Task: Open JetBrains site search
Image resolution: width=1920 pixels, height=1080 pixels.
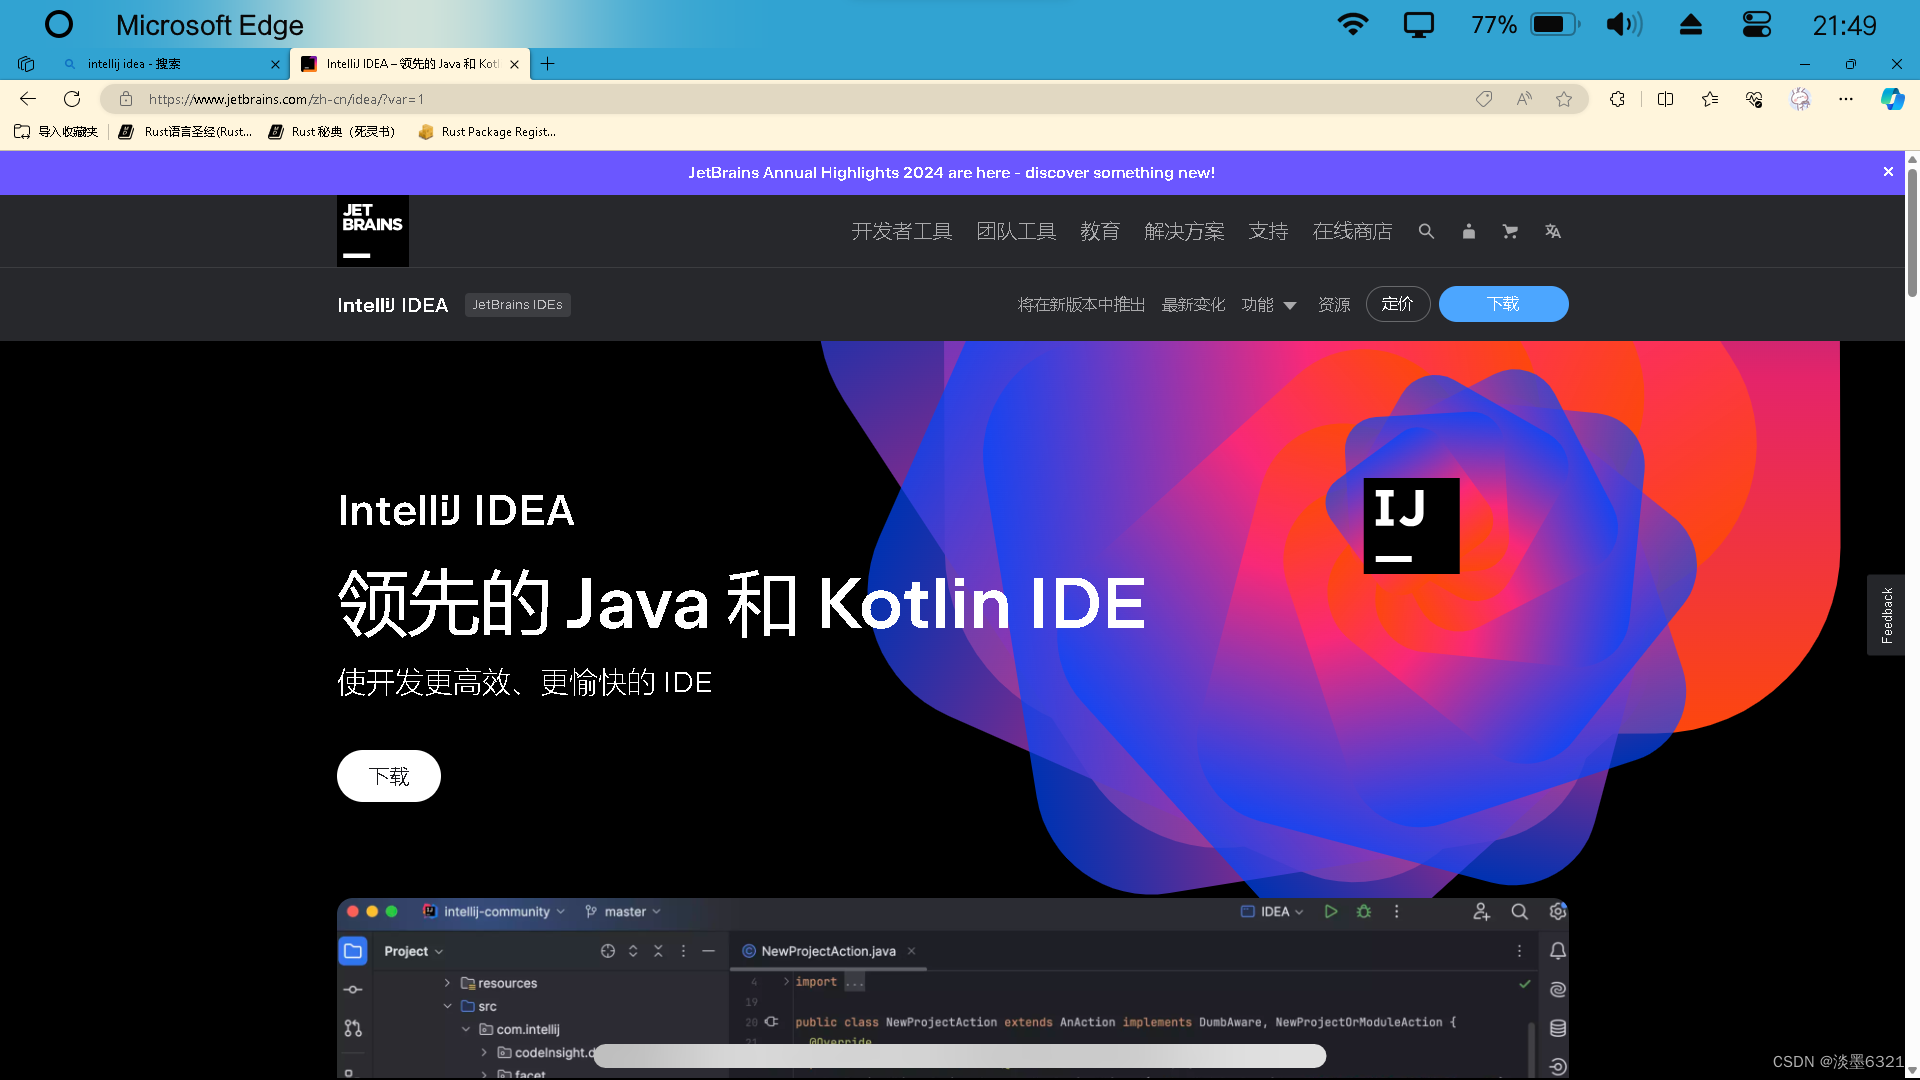Action: (x=1426, y=231)
